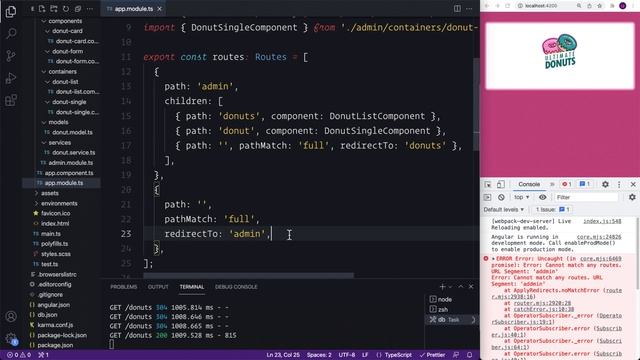Click the New File icon in the Explorer
The image size is (640, 360).
(x=42, y=9)
